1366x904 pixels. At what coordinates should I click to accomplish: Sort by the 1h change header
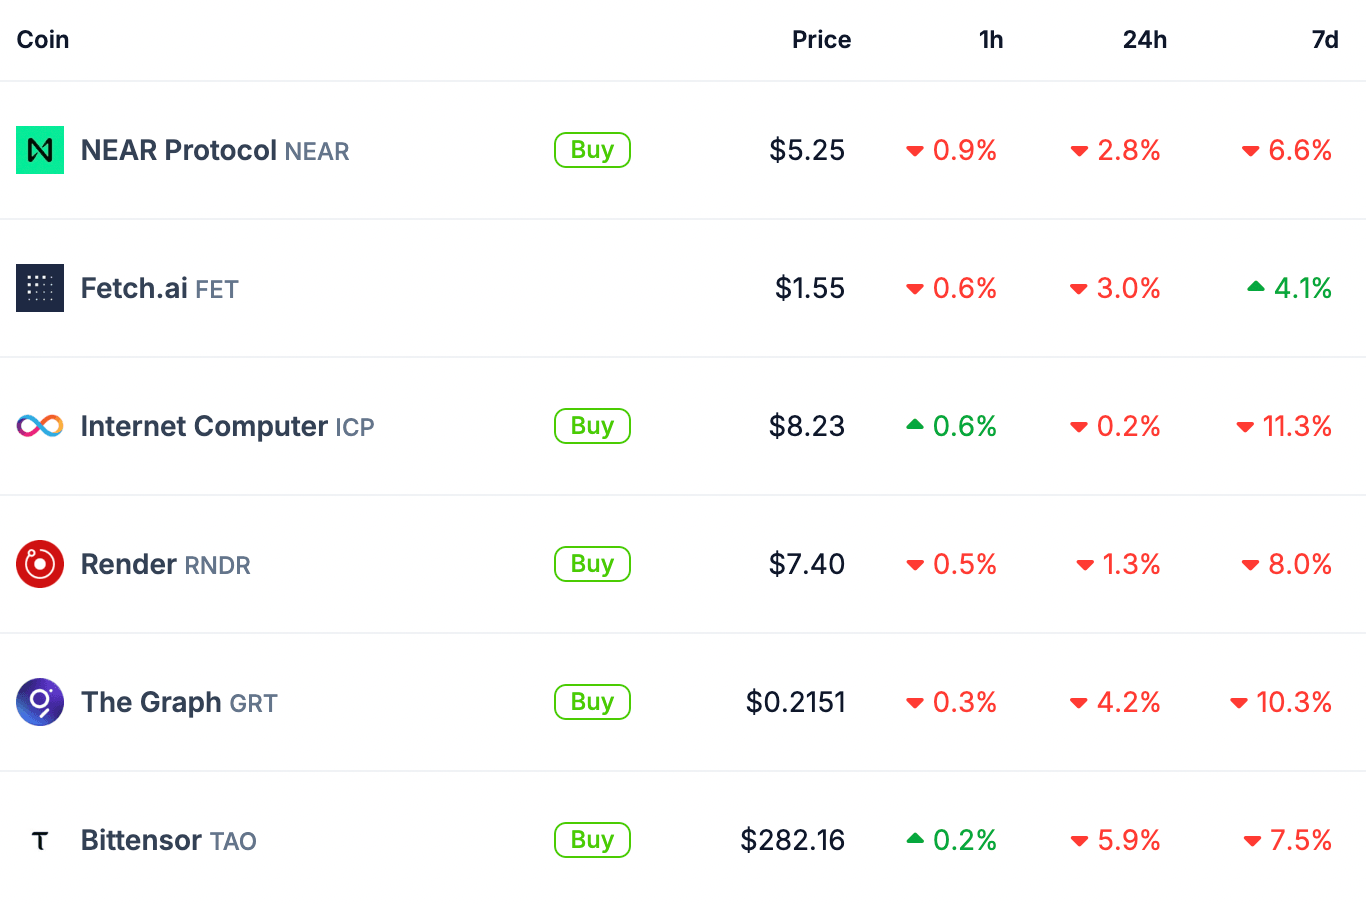click(x=990, y=40)
